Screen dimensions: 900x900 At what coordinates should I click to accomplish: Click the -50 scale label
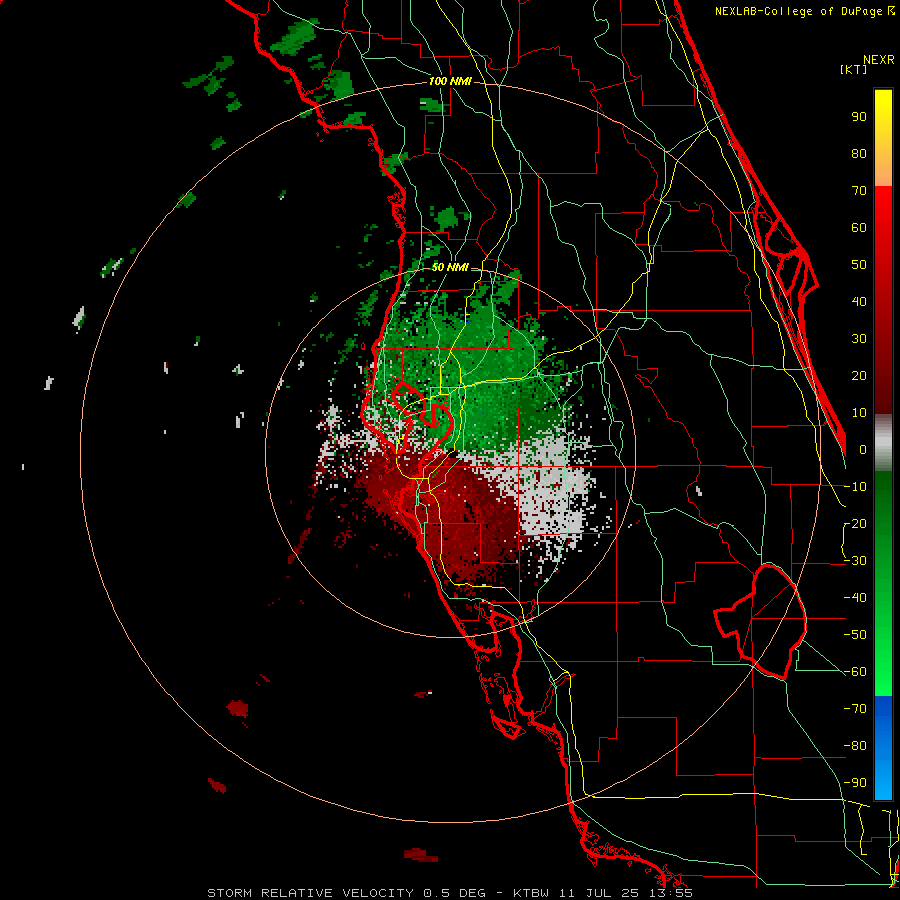coord(855,635)
